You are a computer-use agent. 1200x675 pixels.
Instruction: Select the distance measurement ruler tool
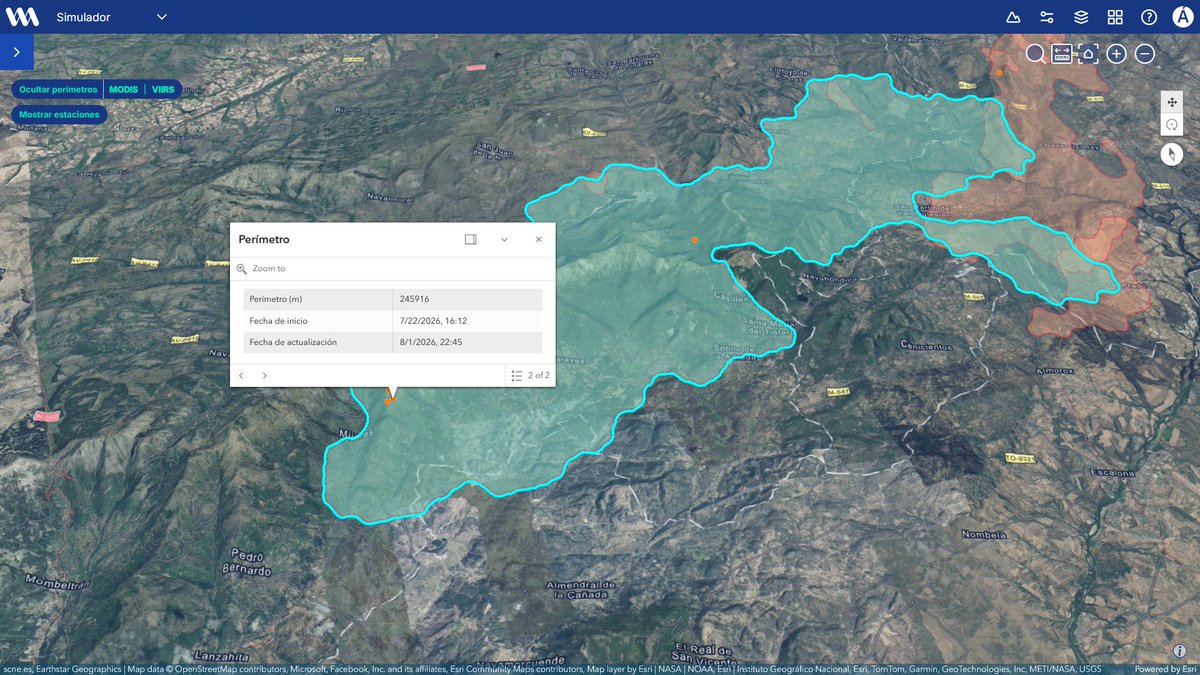1062,54
